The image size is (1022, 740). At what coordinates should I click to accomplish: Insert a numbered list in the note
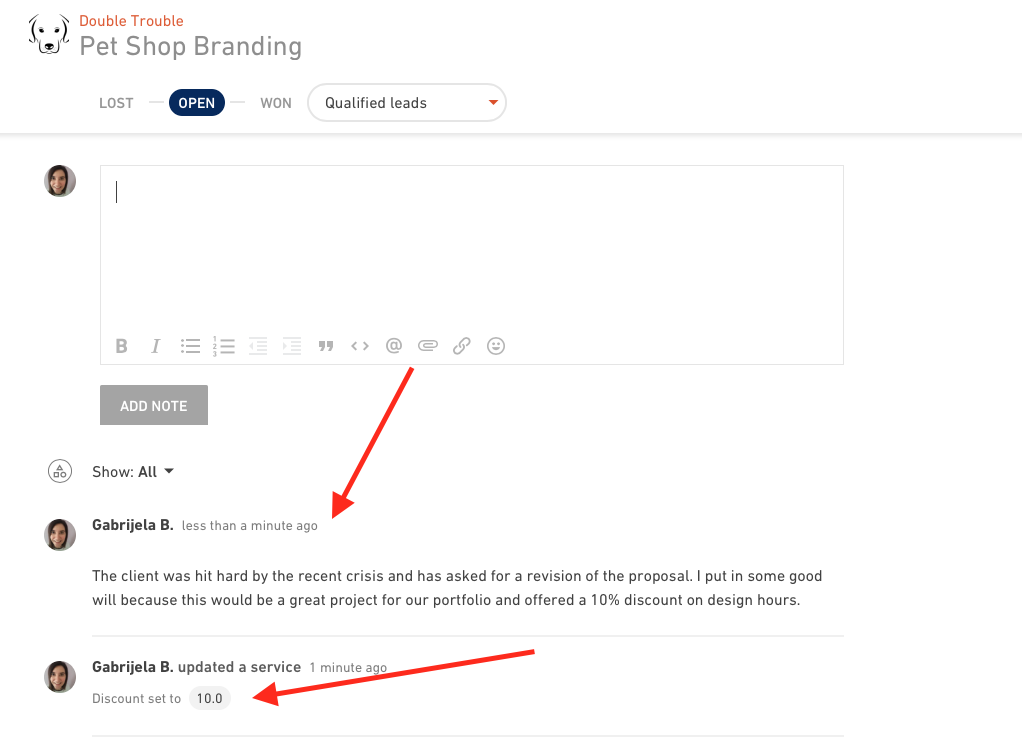224,346
